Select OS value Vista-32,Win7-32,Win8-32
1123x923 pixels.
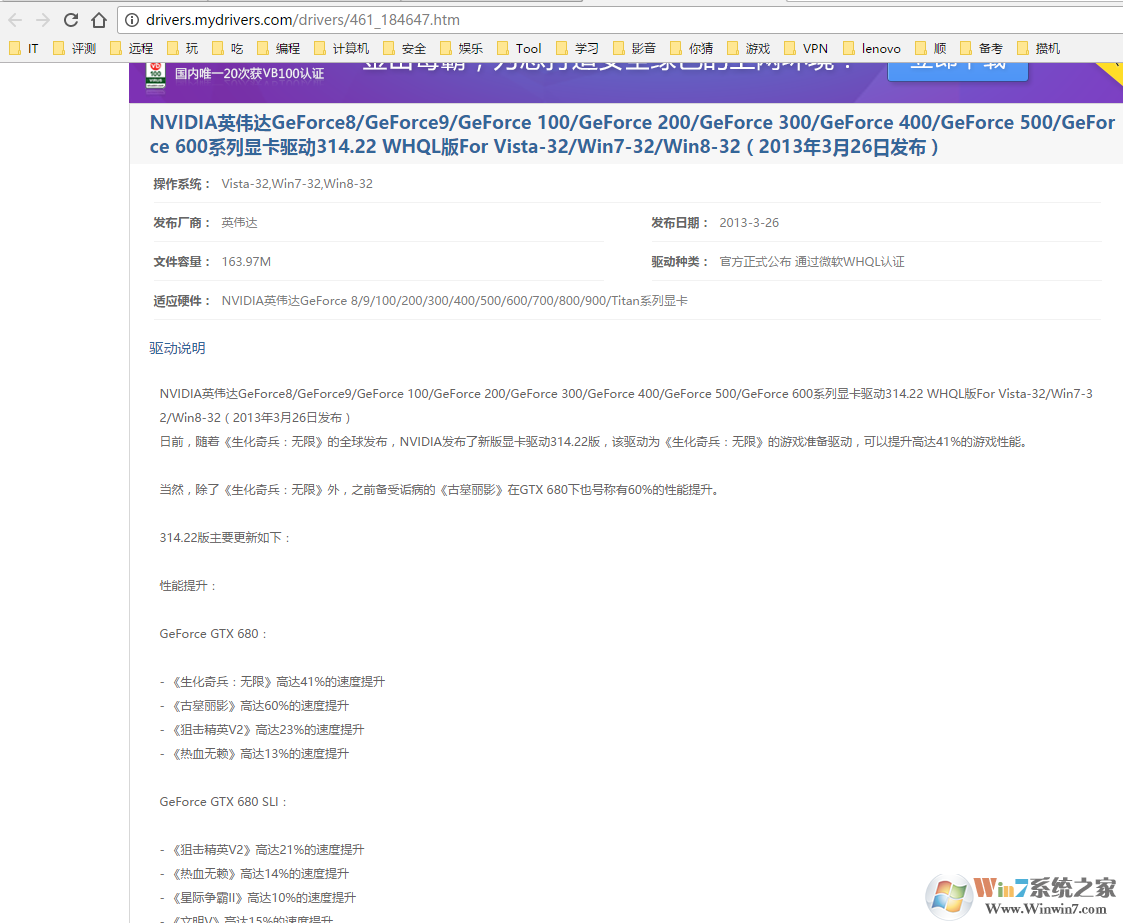[x=297, y=184]
